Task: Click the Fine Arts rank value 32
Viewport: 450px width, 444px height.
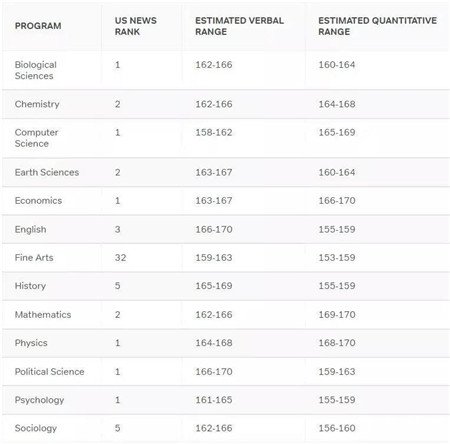Action: [x=120, y=258]
